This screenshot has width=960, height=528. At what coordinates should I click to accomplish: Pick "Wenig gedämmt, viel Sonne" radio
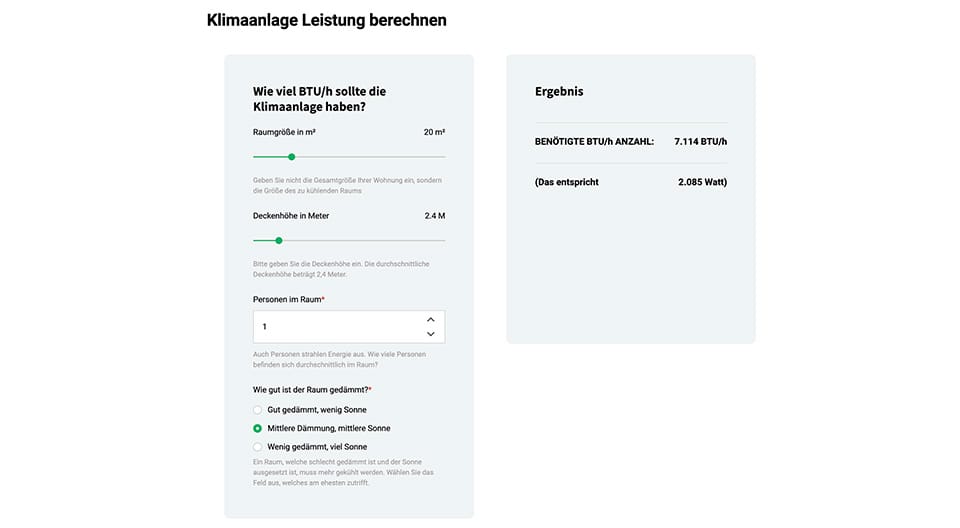(258, 446)
